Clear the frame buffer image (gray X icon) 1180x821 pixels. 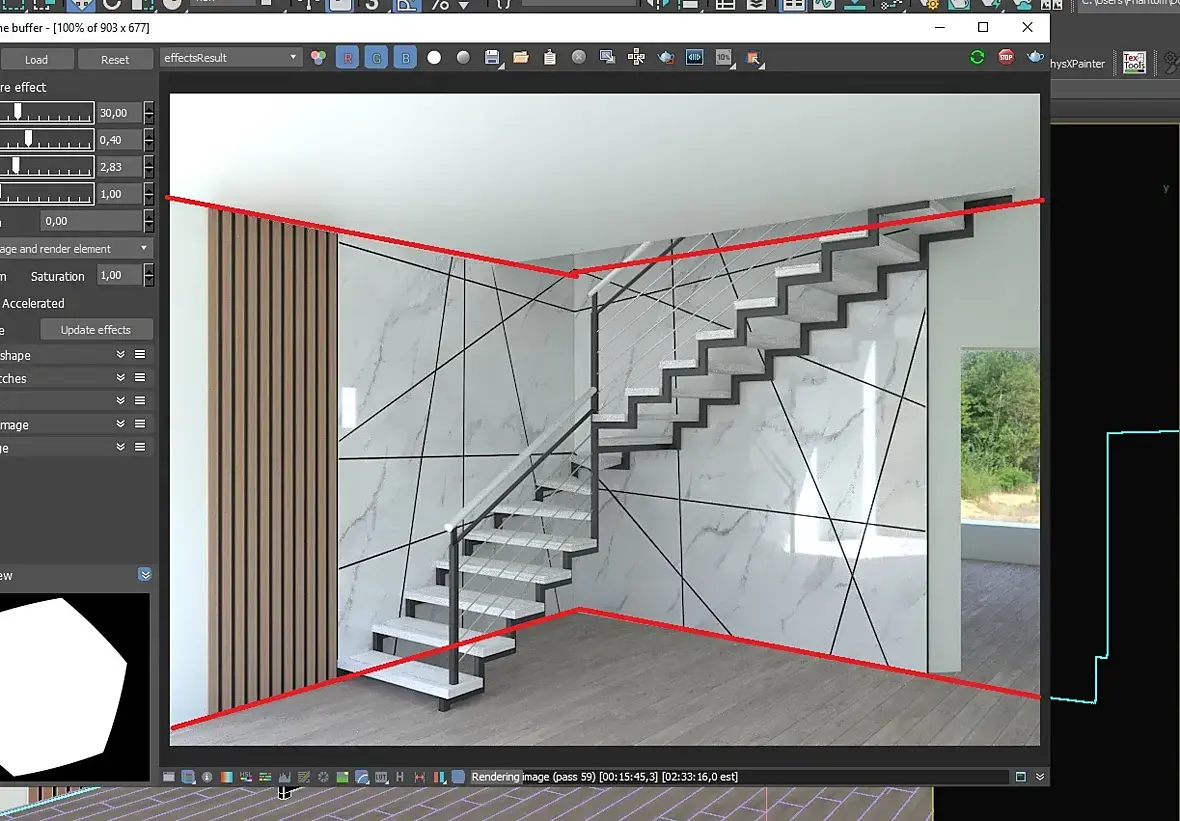[579, 57]
